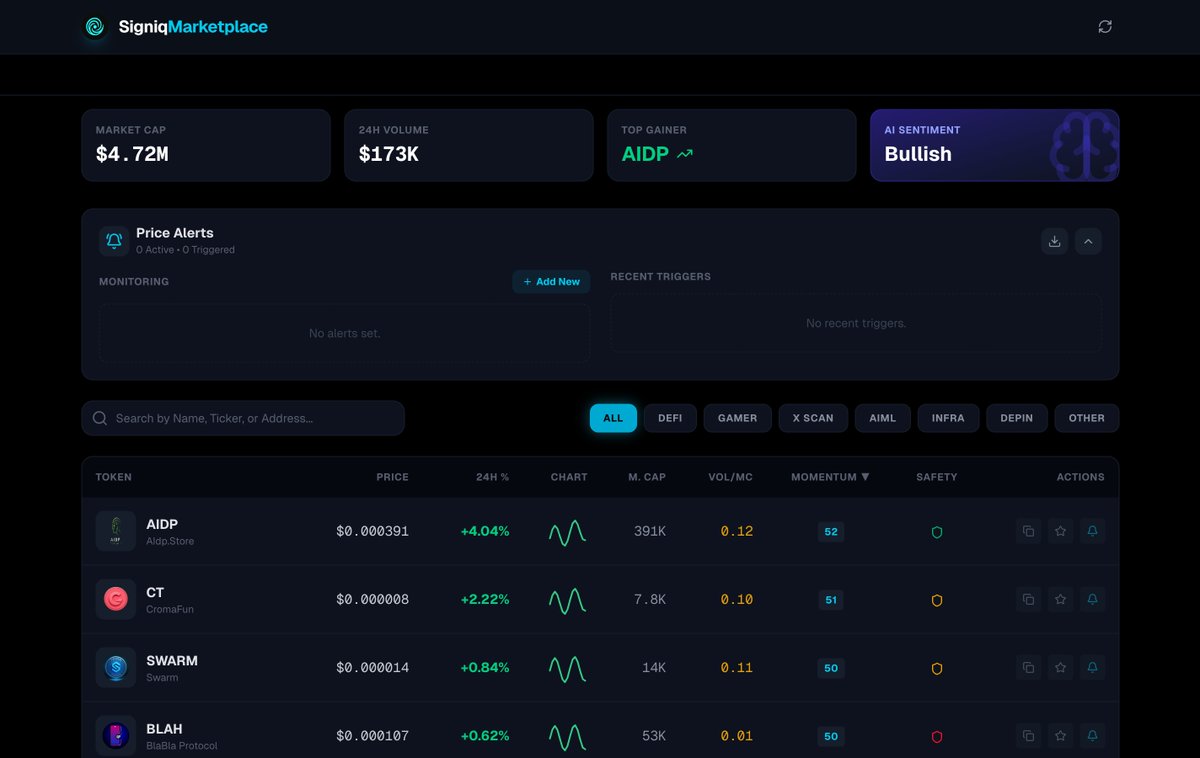Image resolution: width=1200 pixels, height=758 pixels.
Task: Click the Price Alerts bell icon
Action: 114,241
